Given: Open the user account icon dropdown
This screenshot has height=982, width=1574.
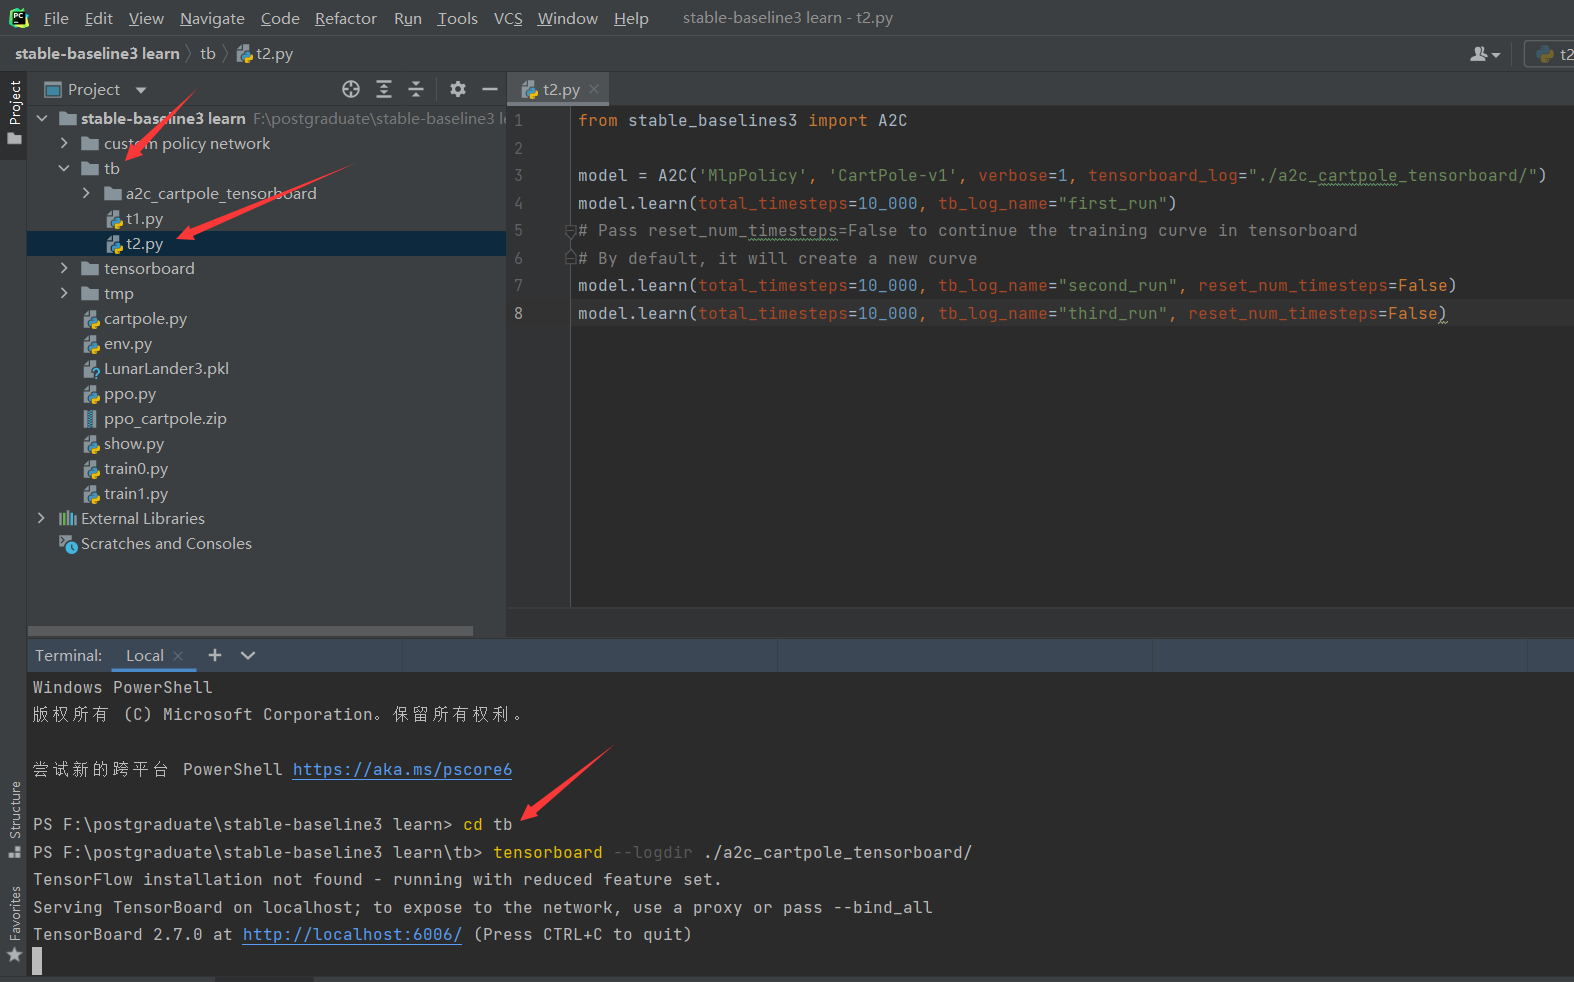Looking at the screenshot, I should 1485,54.
